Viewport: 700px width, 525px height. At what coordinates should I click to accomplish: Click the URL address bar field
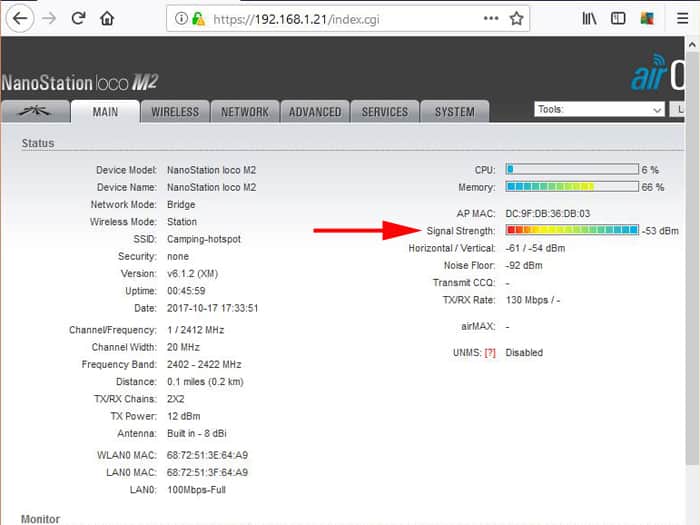pos(348,19)
